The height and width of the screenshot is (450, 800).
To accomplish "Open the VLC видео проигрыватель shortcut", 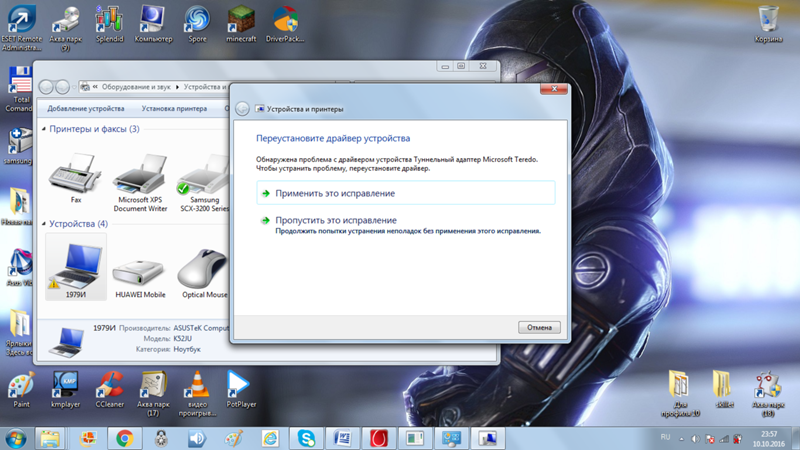I will [x=197, y=394].
